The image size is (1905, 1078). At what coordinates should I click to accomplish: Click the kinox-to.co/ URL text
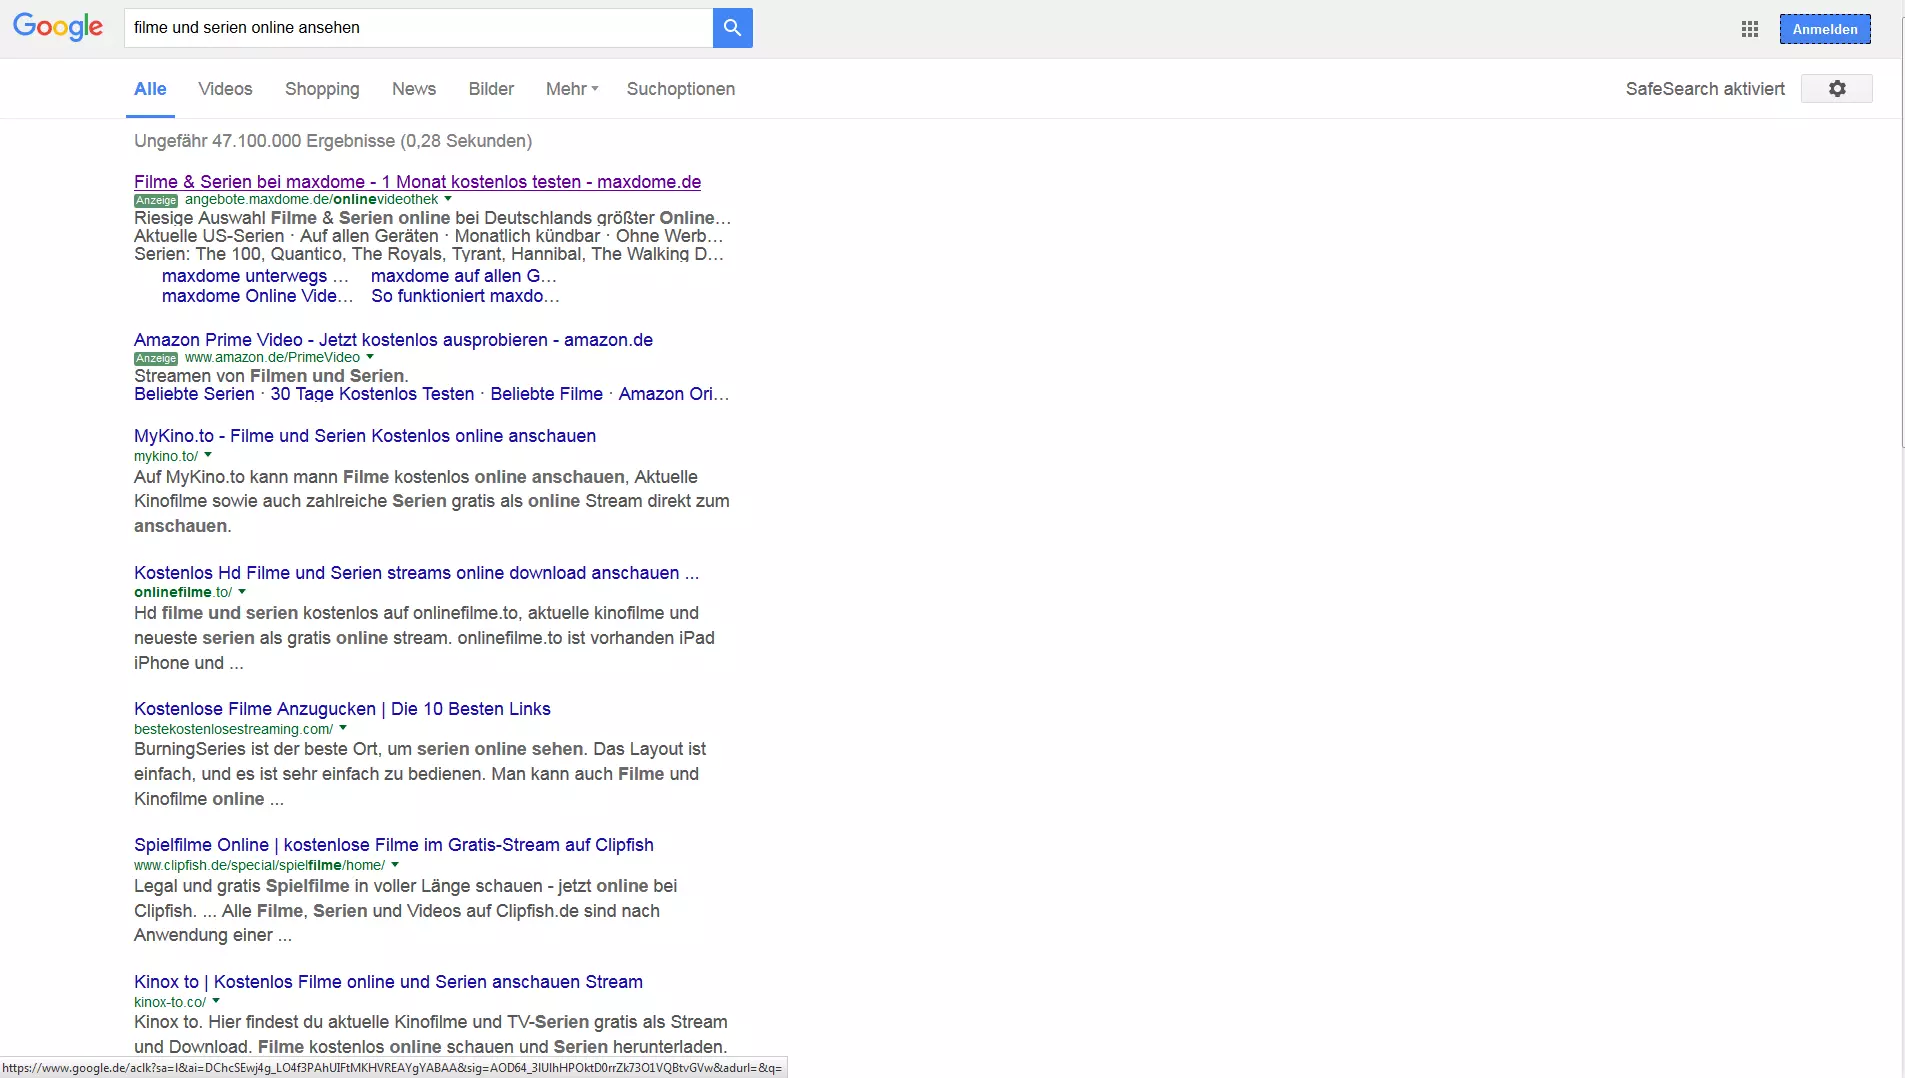pyautogui.click(x=170, y=1002)
